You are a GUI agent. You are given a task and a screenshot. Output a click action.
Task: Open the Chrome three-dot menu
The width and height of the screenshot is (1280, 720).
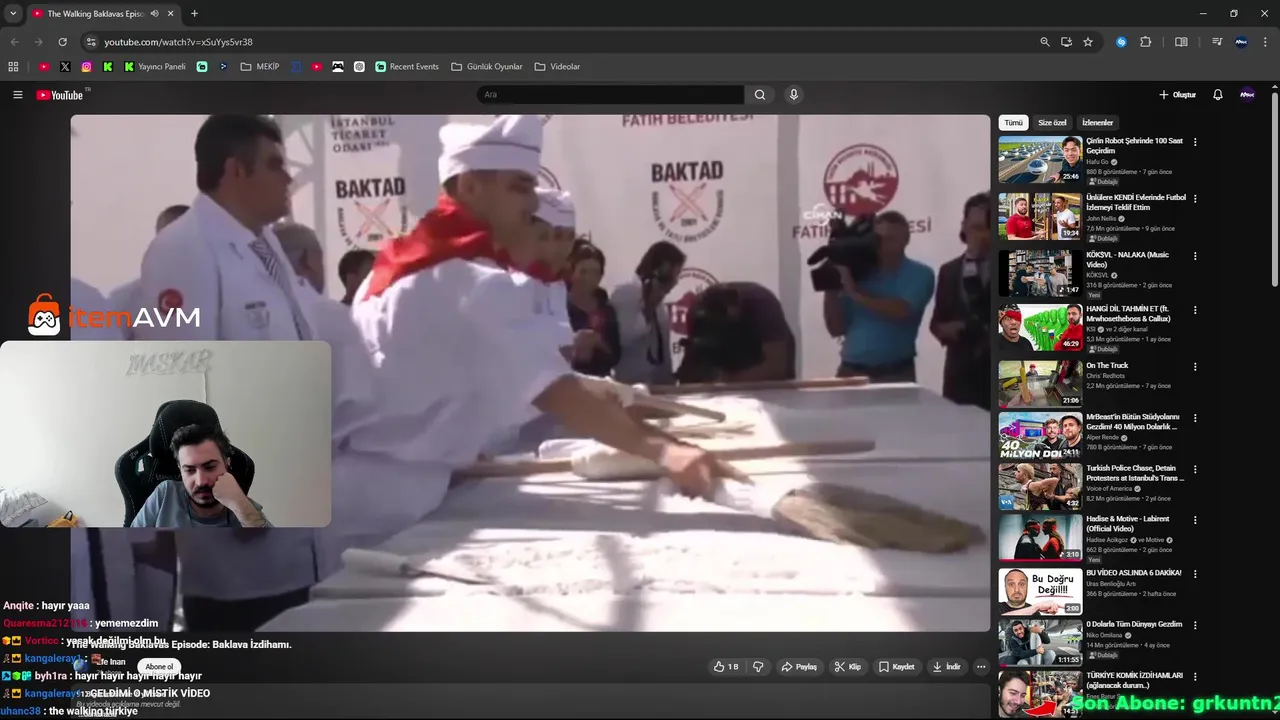[1265, 42]
